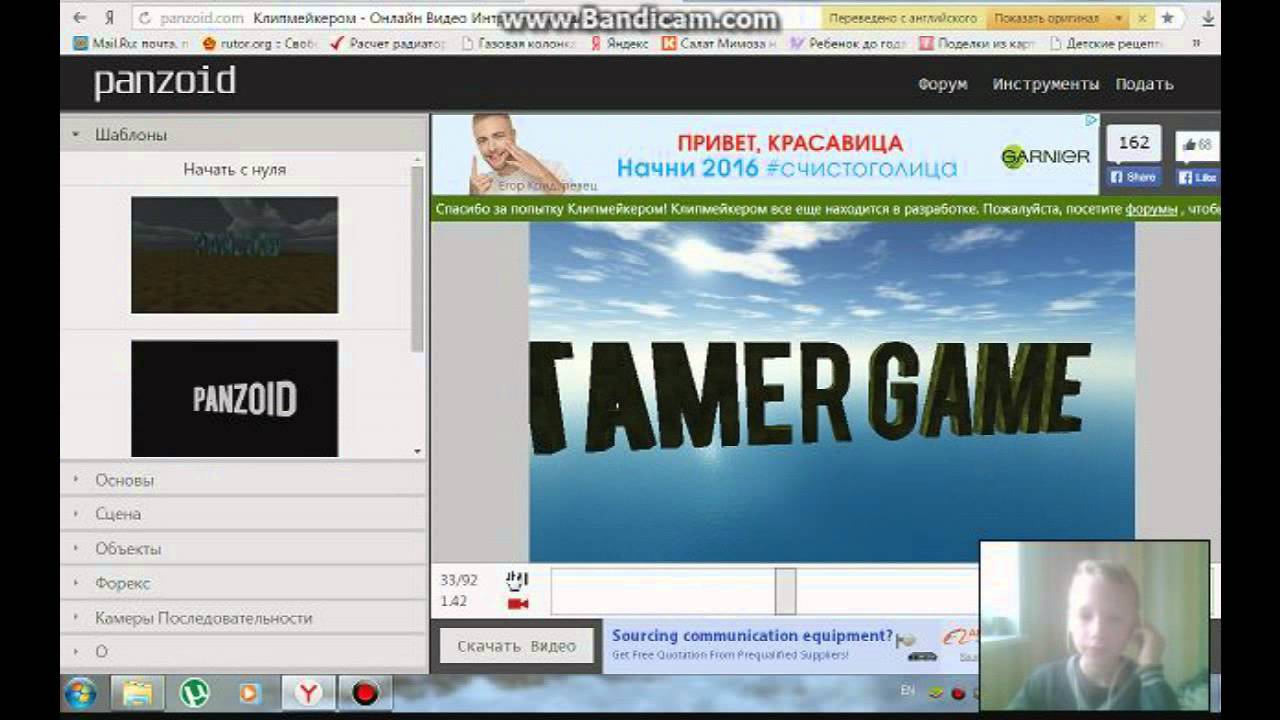Click the browser back arrow

point(80,18)
